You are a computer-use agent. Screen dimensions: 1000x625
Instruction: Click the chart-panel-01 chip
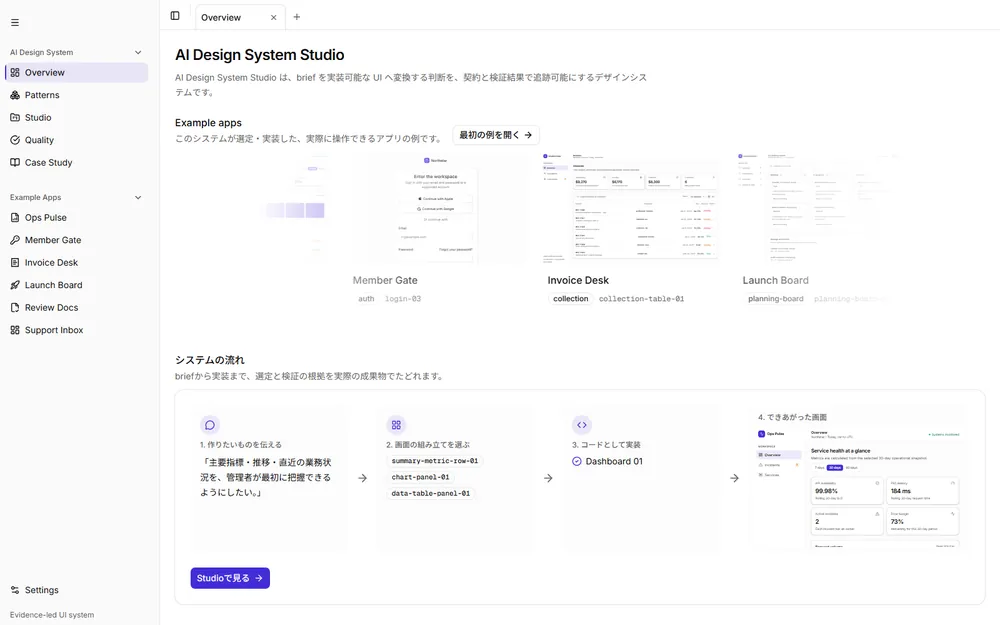420,477
